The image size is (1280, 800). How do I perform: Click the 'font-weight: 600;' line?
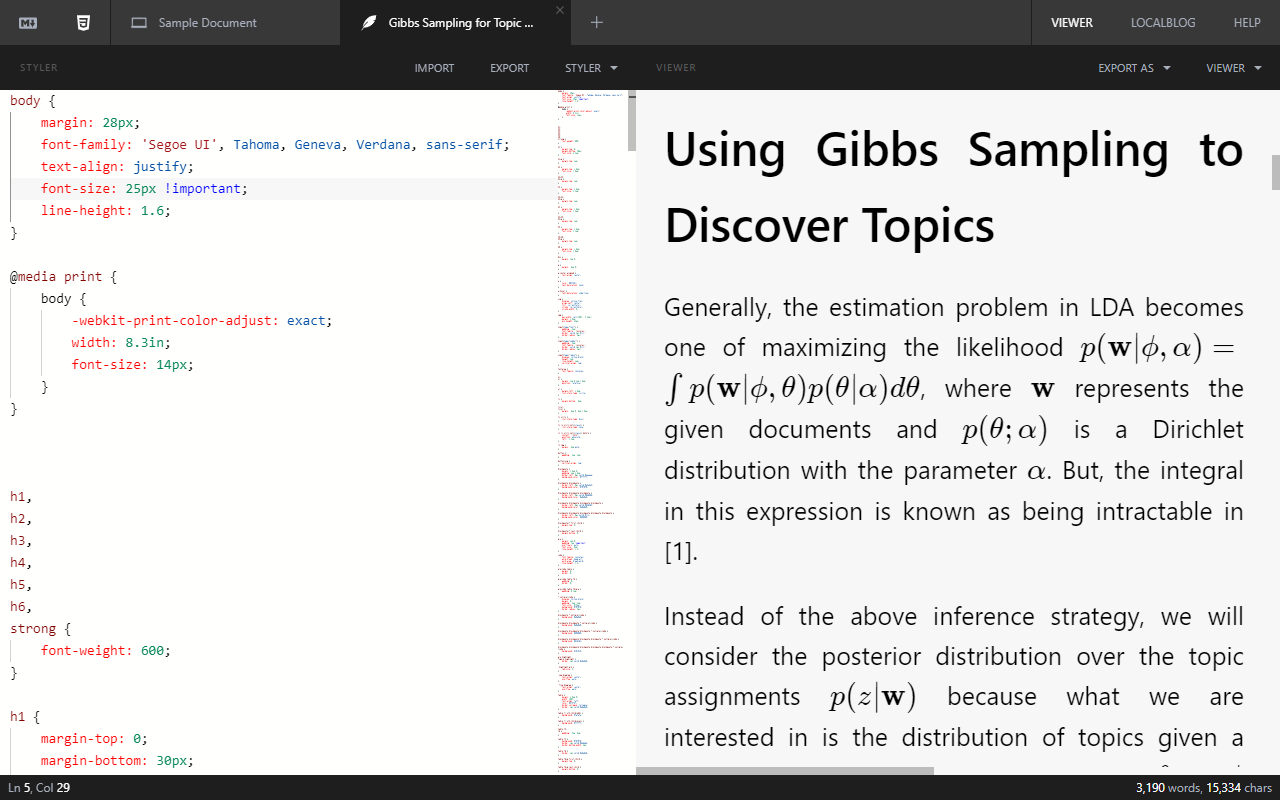pos(106,651)
